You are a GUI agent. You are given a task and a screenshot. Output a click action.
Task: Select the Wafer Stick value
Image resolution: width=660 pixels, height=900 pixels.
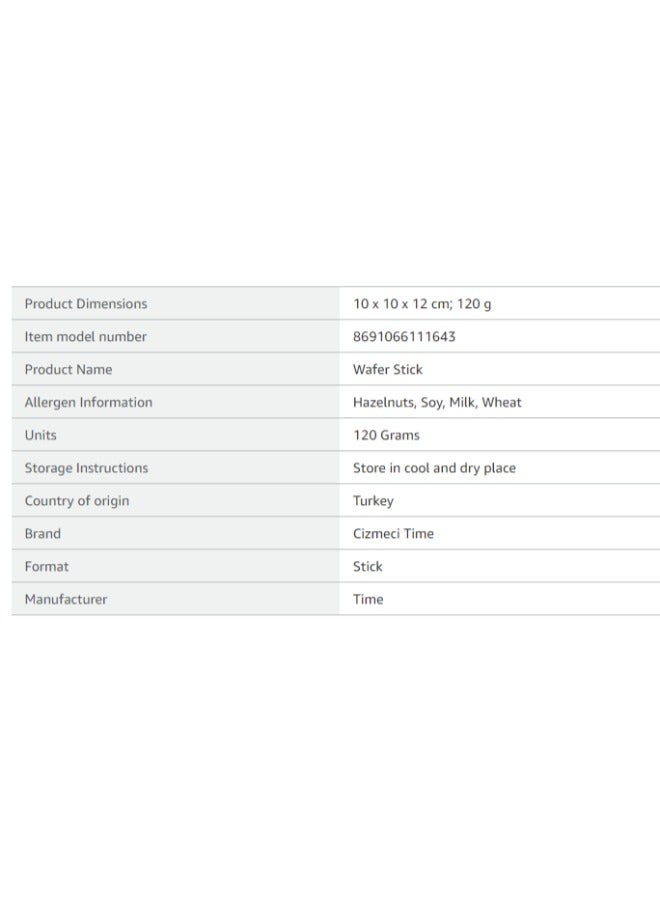click(x=387, y=369)
